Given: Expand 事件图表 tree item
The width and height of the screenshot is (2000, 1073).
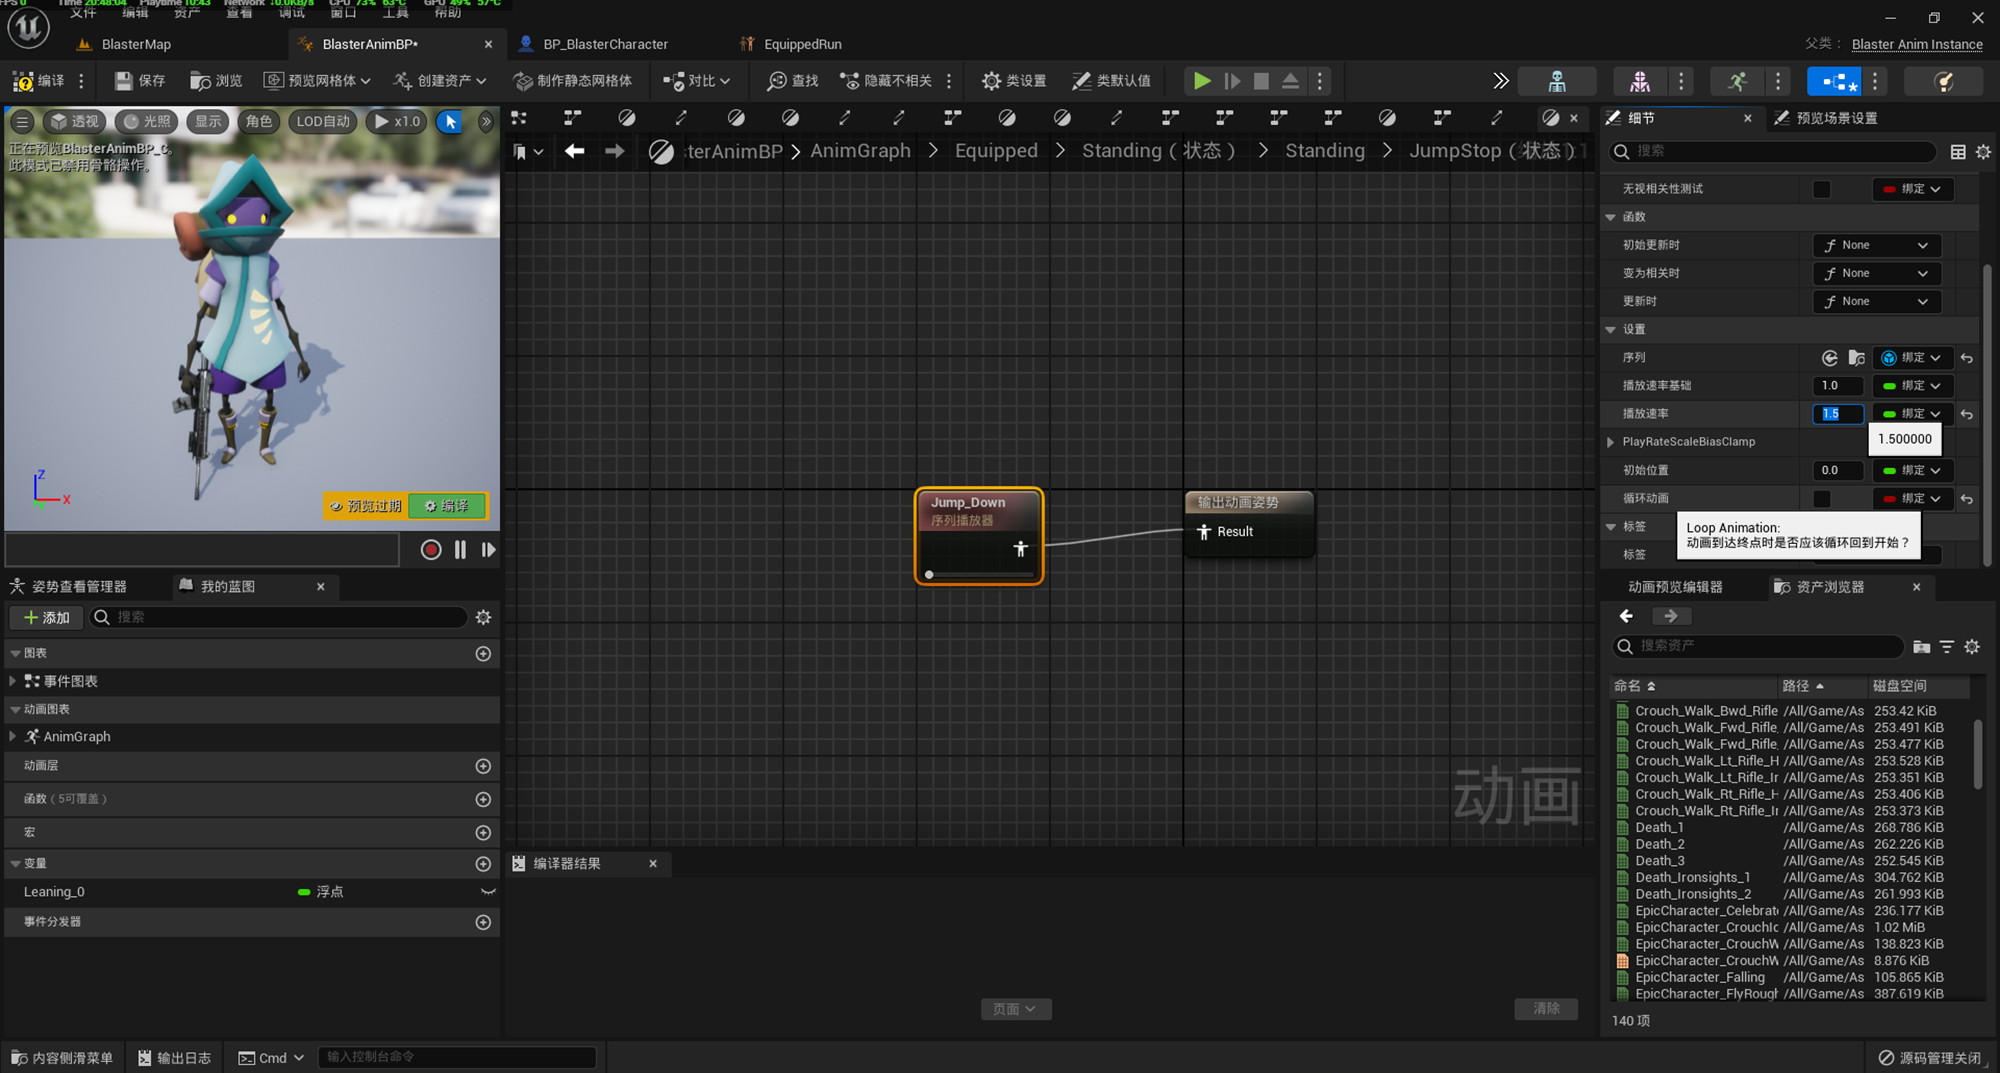Looking at the screenshot, I should 12,681.
